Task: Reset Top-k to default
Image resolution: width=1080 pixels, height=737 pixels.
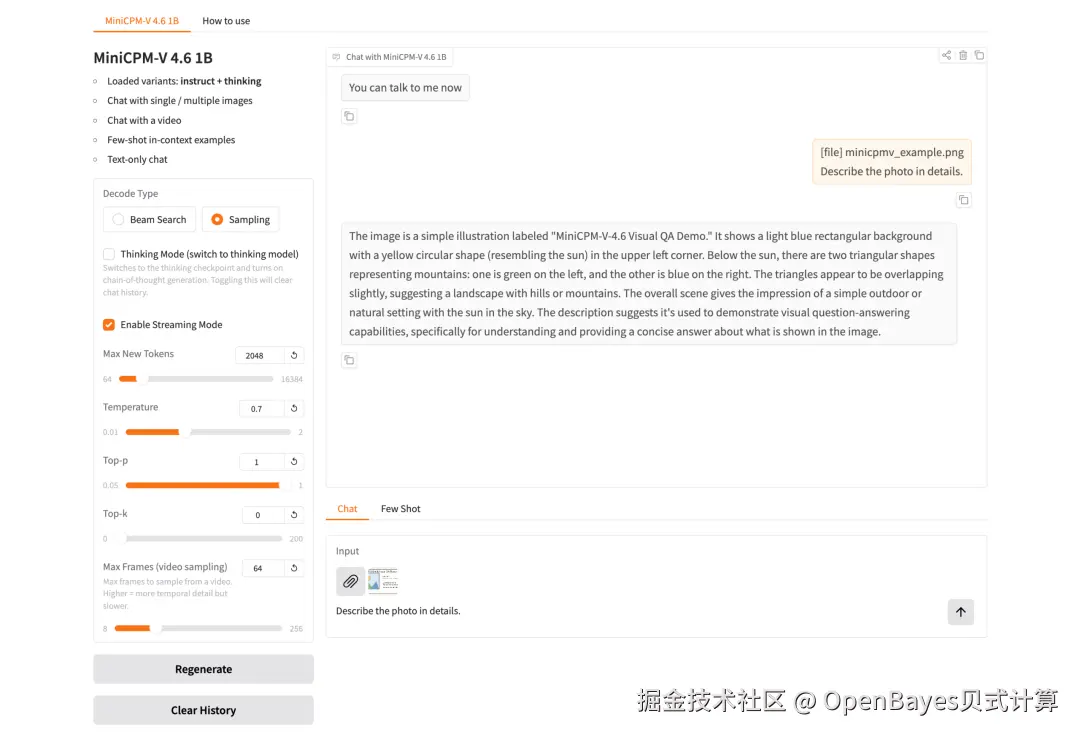Action: tap(294, 515)
